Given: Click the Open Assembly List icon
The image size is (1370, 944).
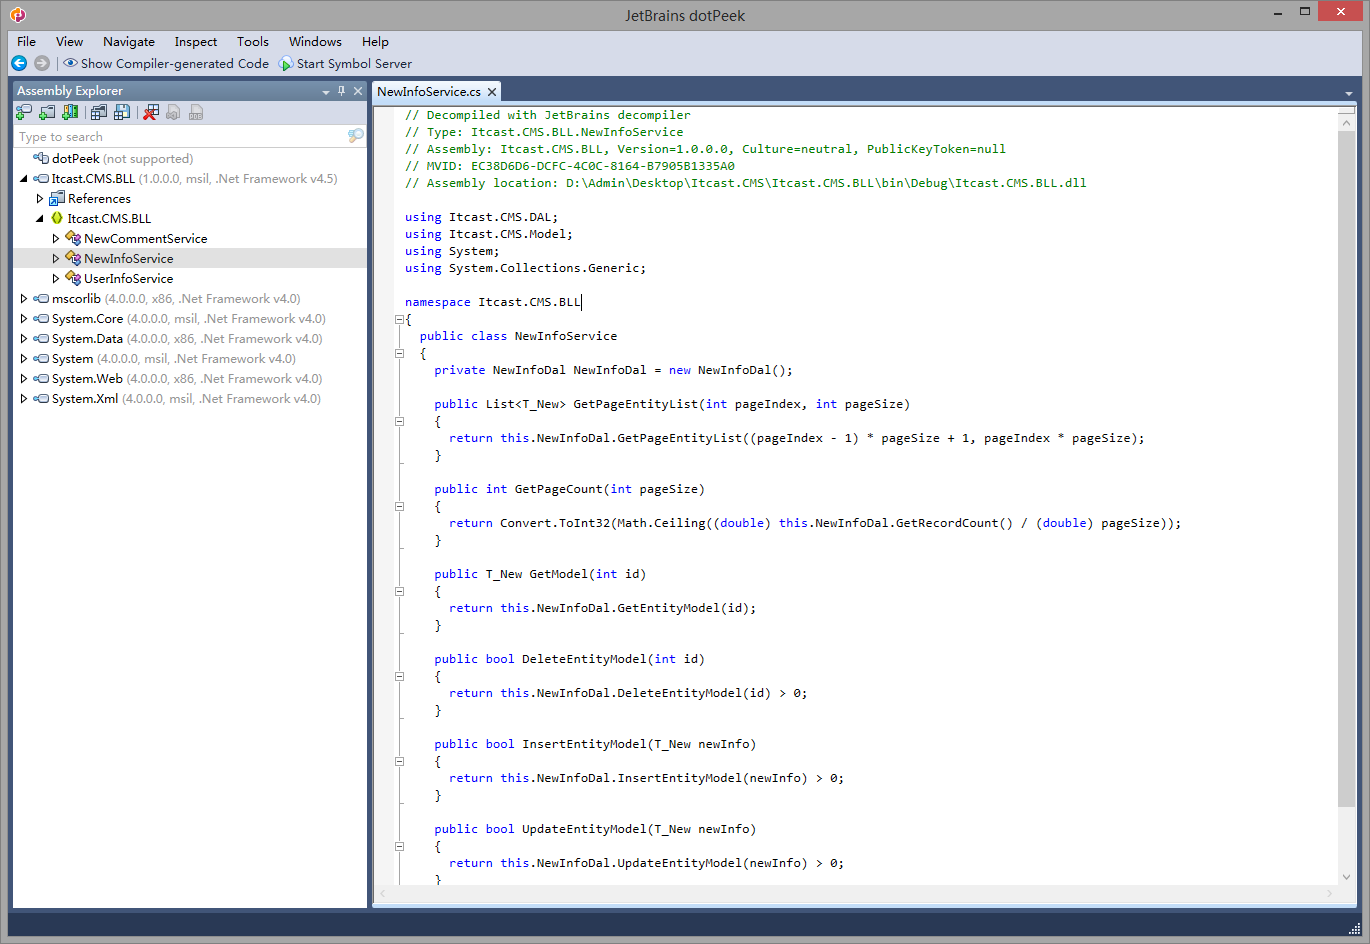Looking at the screenshot, I should pos(99,113).
